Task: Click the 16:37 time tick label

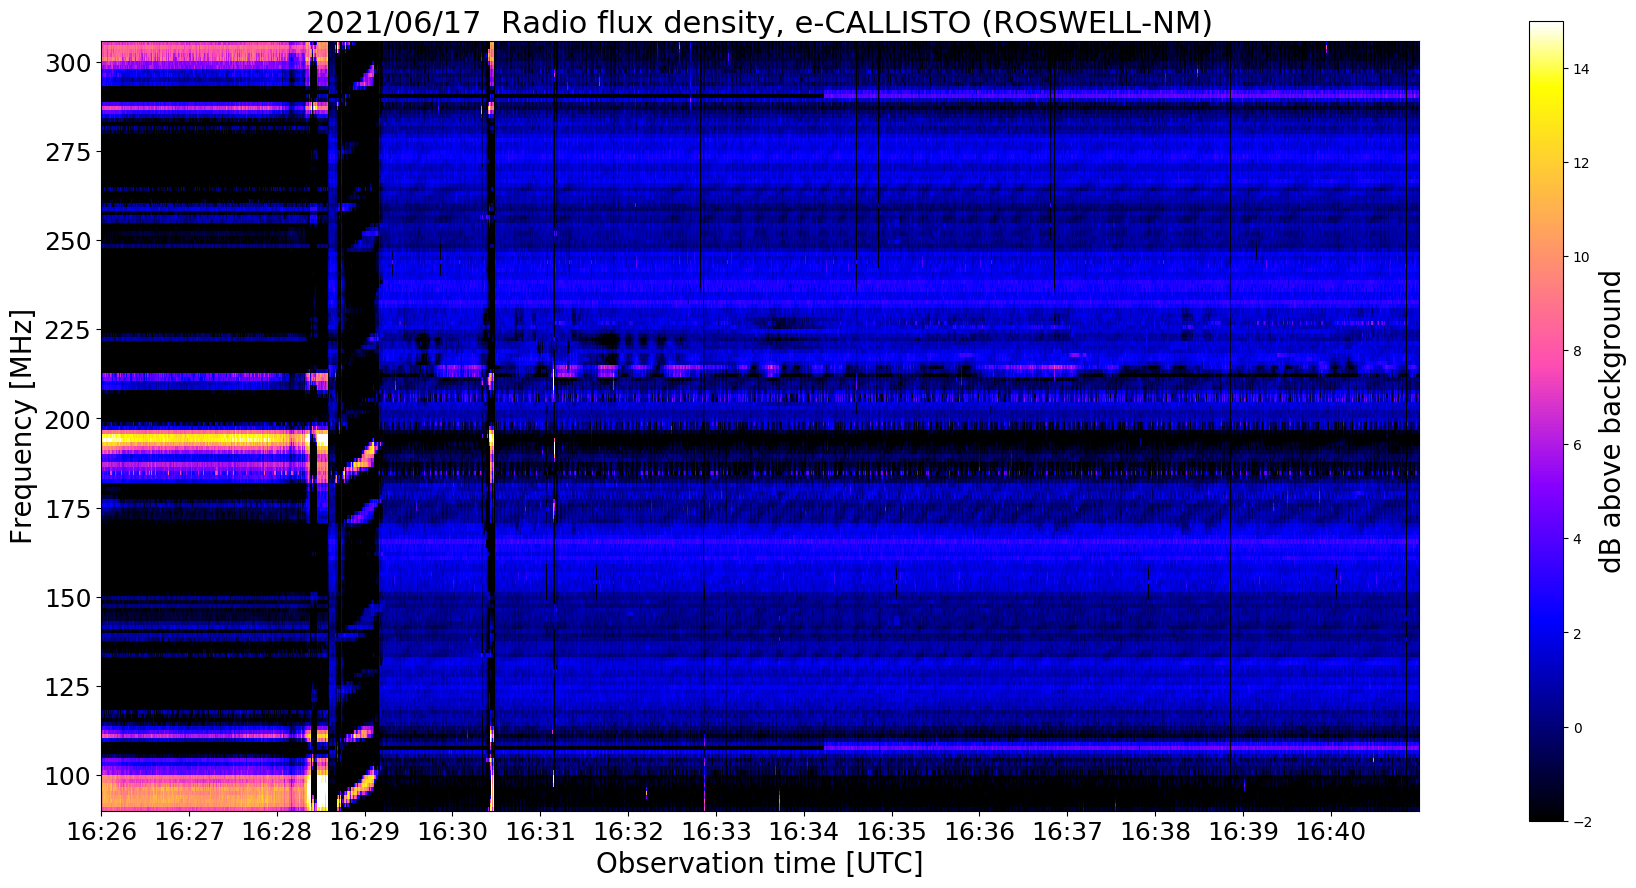Action: 1067,831
